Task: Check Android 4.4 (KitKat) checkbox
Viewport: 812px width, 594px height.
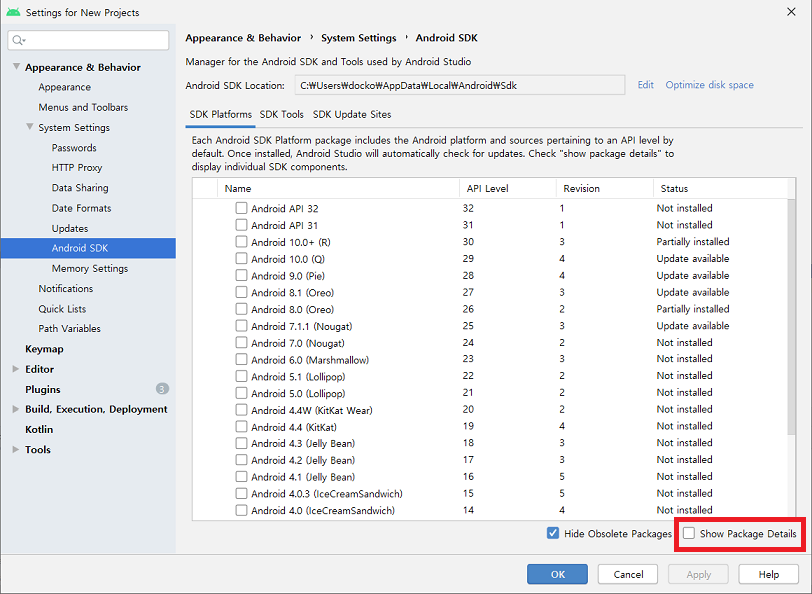Action: [241, 427]
